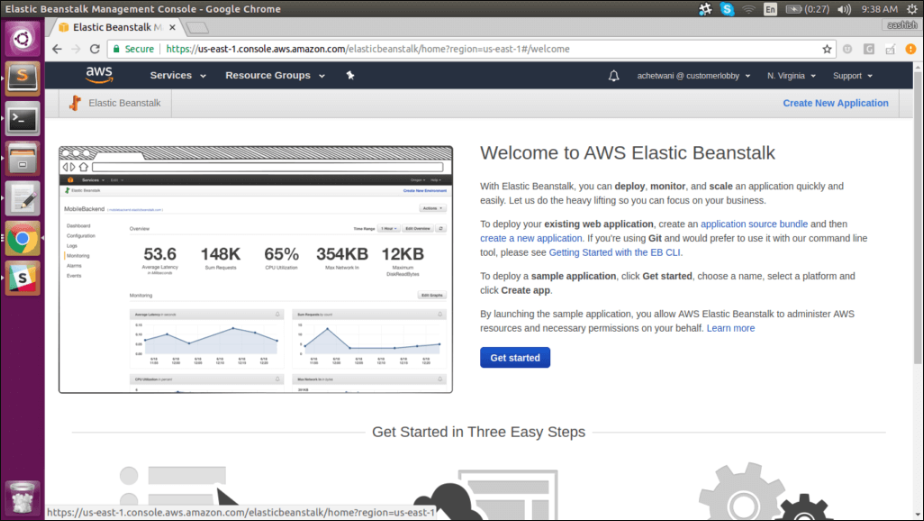Open Sublime Text from the launcher

[22, 78]
